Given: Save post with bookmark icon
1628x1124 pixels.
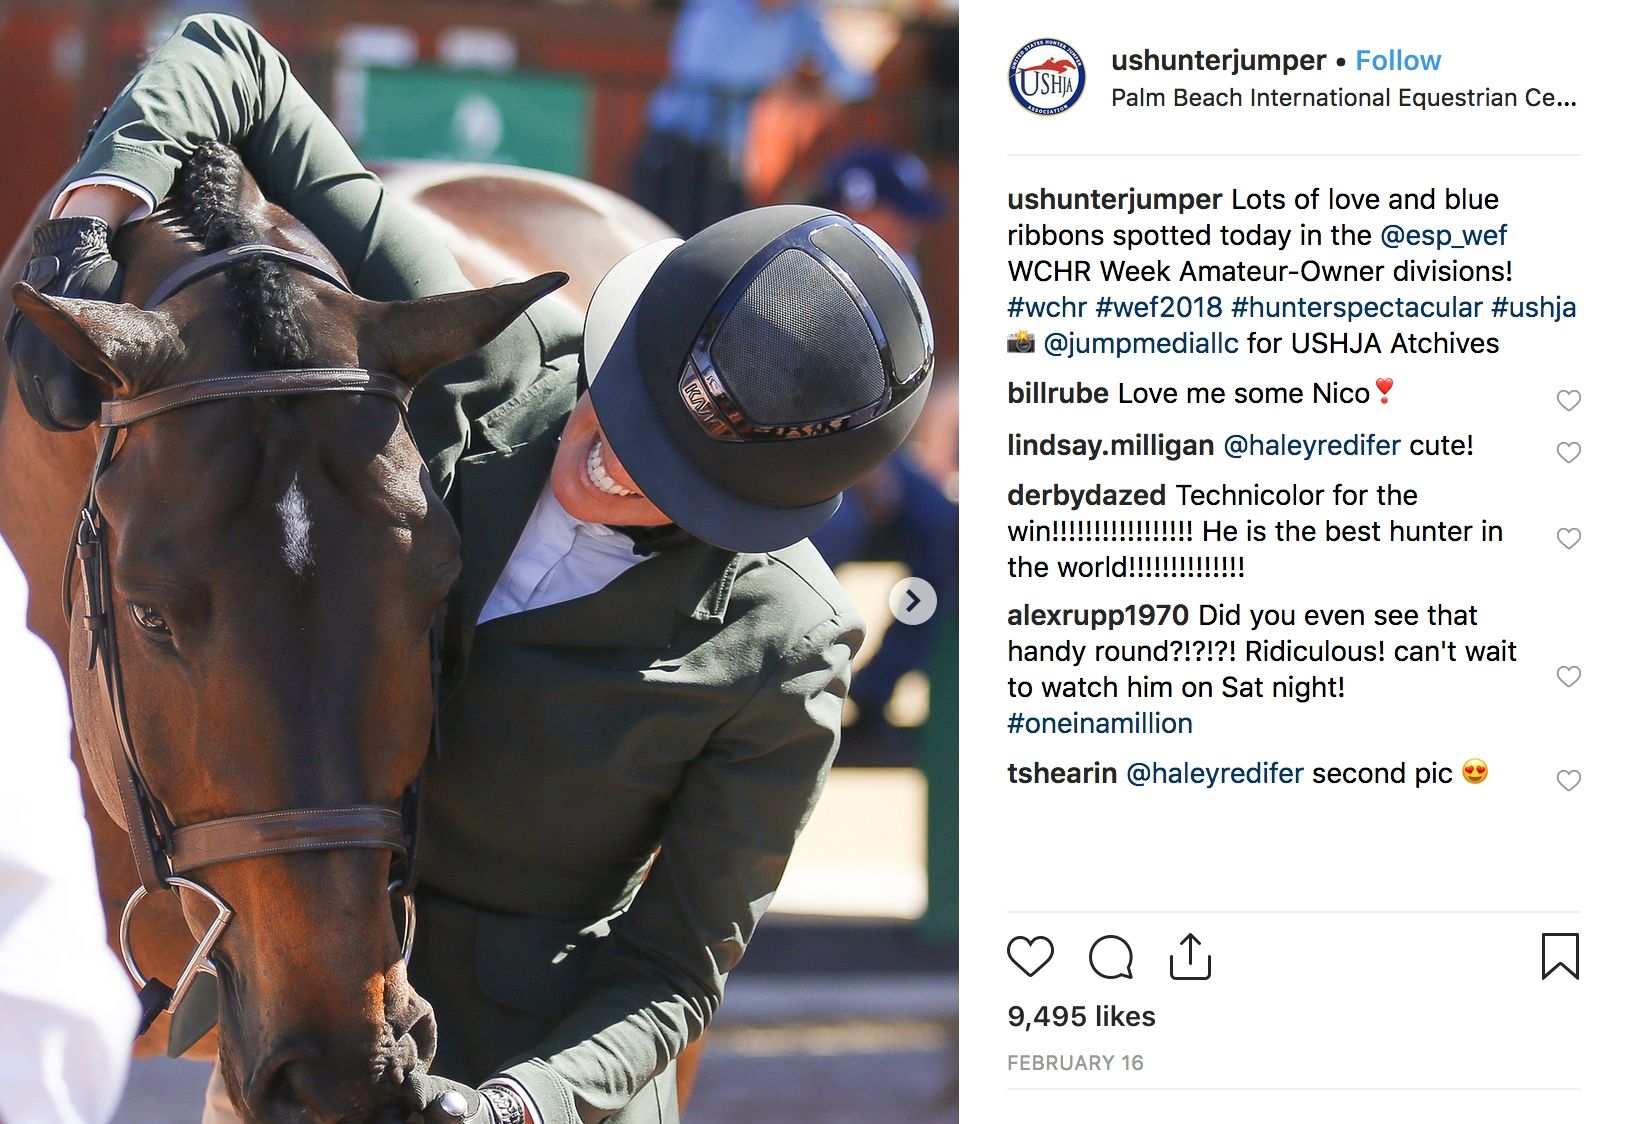Looking at the screenshot, I should pyautogui.click(x=1560, y=956).
